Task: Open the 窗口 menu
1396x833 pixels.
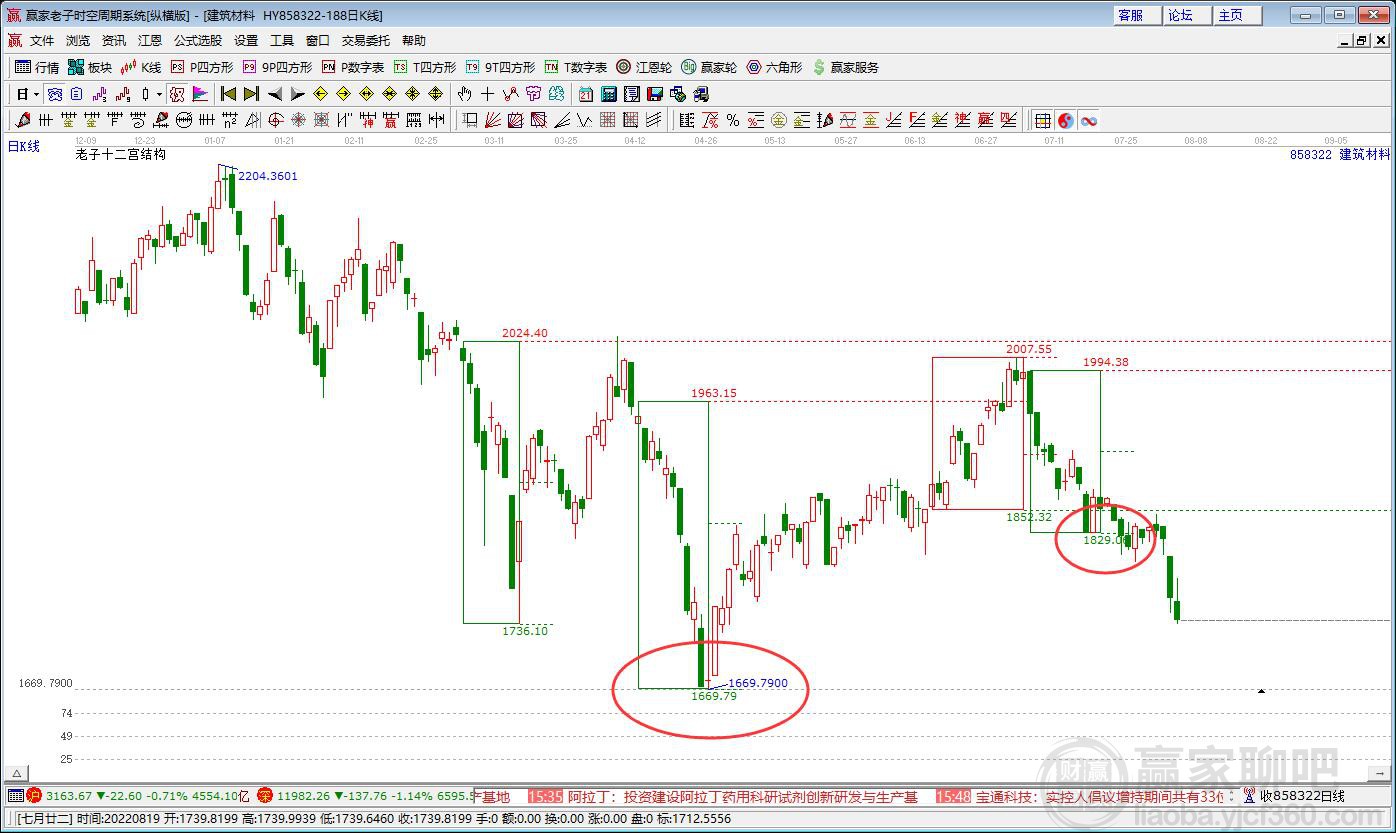Action: coord(318,41)
